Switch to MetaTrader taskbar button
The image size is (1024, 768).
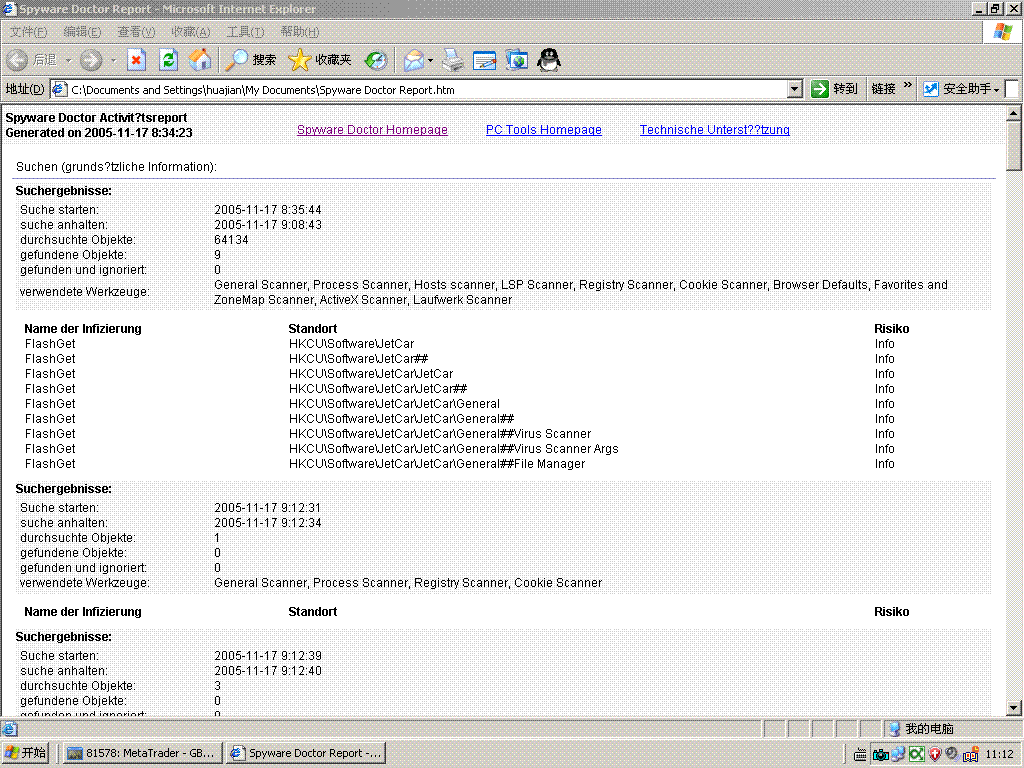[x=141, y=753]
